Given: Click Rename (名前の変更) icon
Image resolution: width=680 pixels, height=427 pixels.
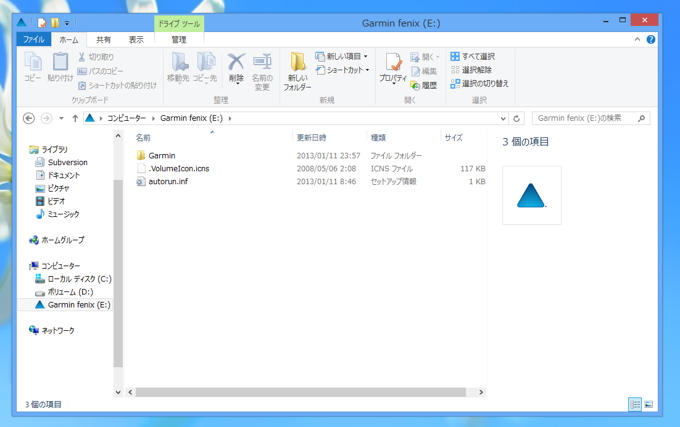Looking at the screenshot, I should tap(262, 62).
